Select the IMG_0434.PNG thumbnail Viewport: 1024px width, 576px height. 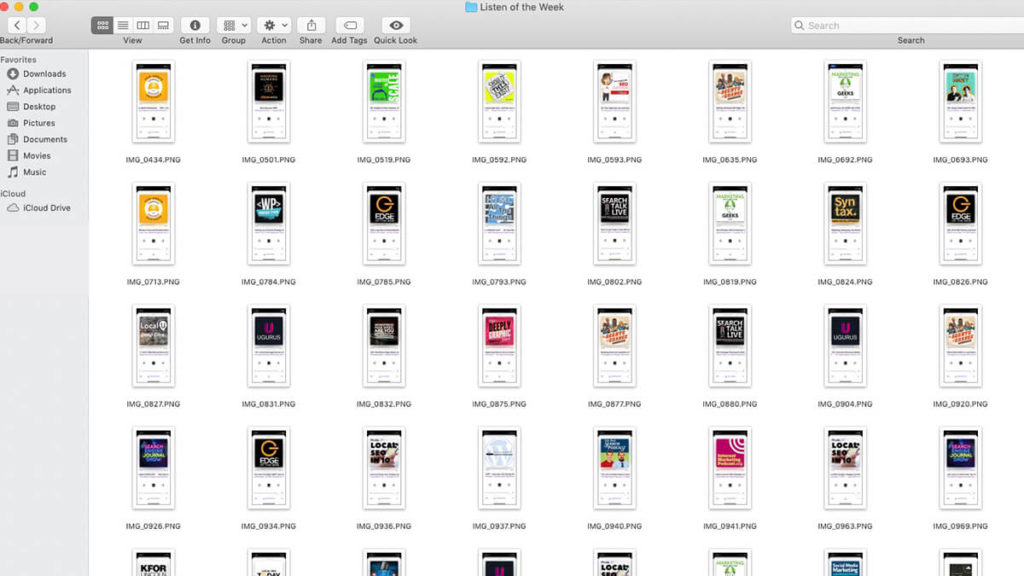153,101
